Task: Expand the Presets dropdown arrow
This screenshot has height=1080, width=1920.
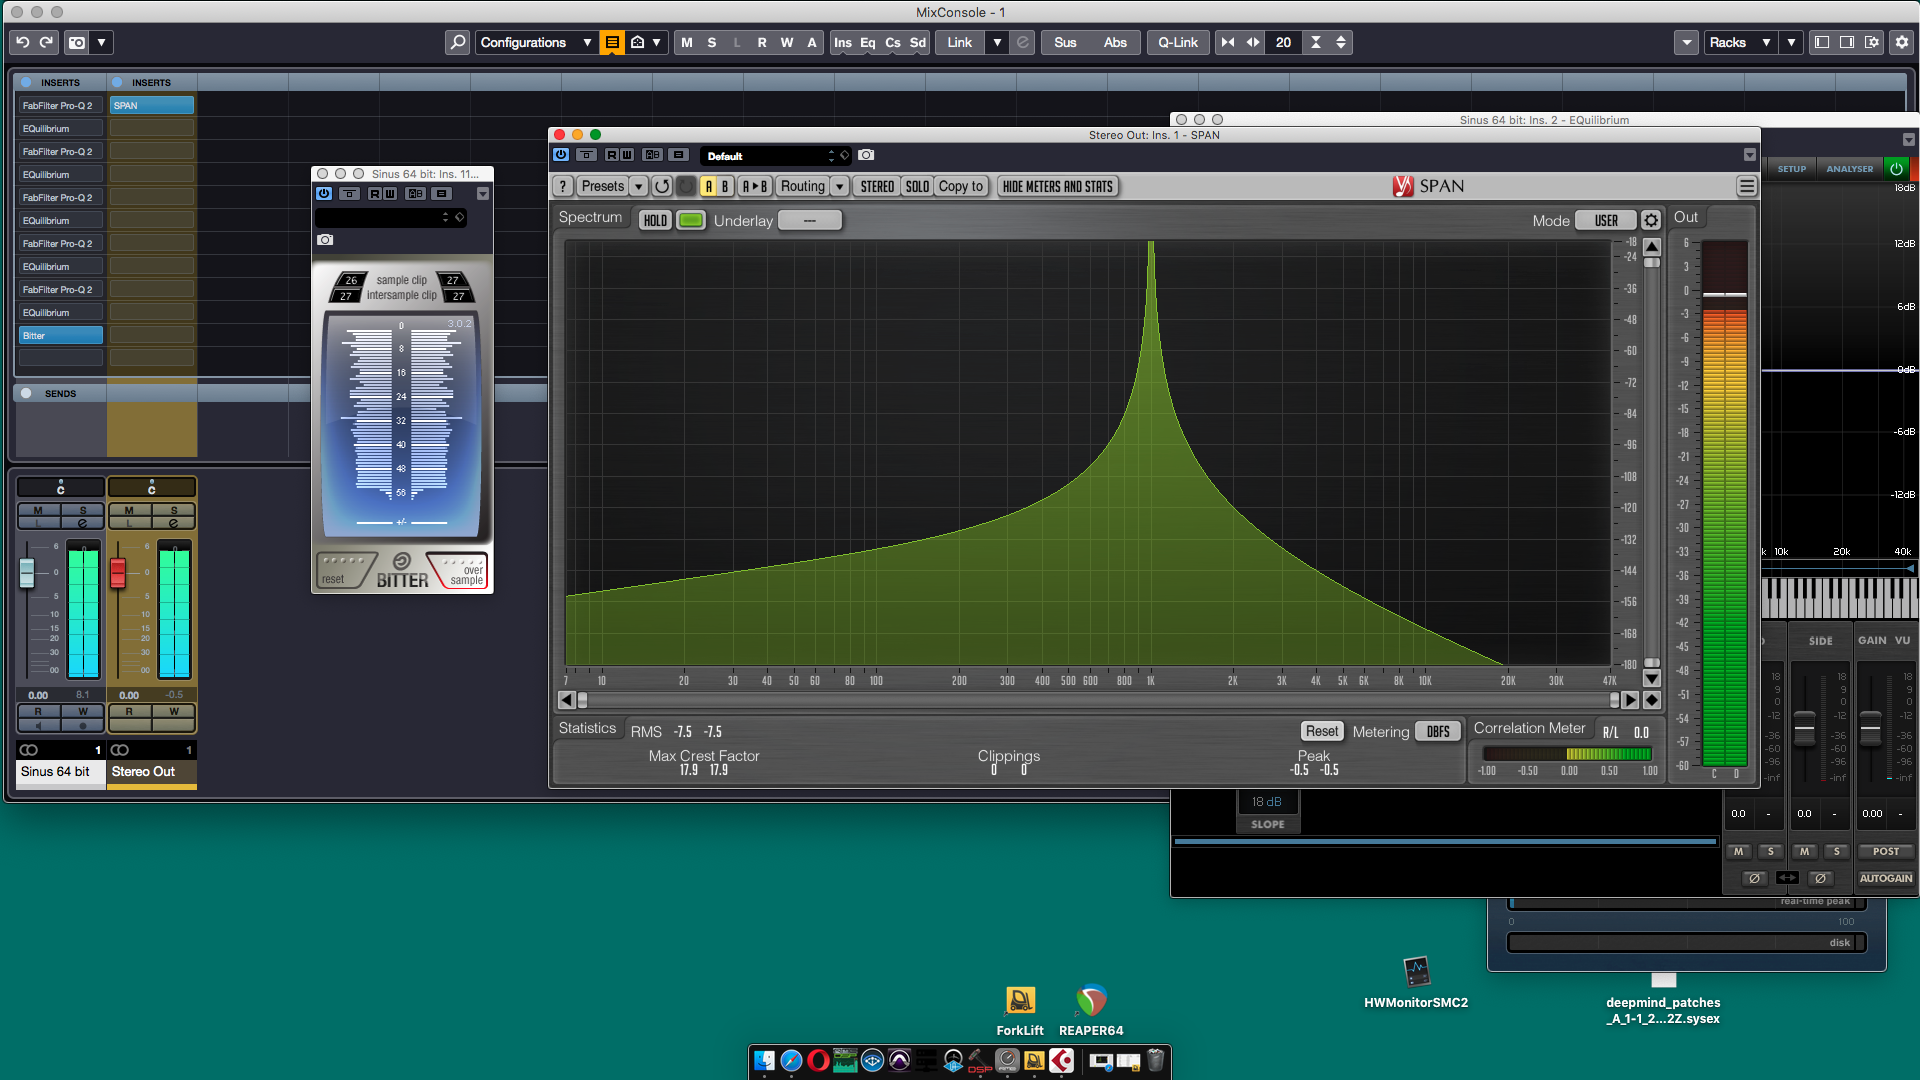Action: tap(638, 186)
